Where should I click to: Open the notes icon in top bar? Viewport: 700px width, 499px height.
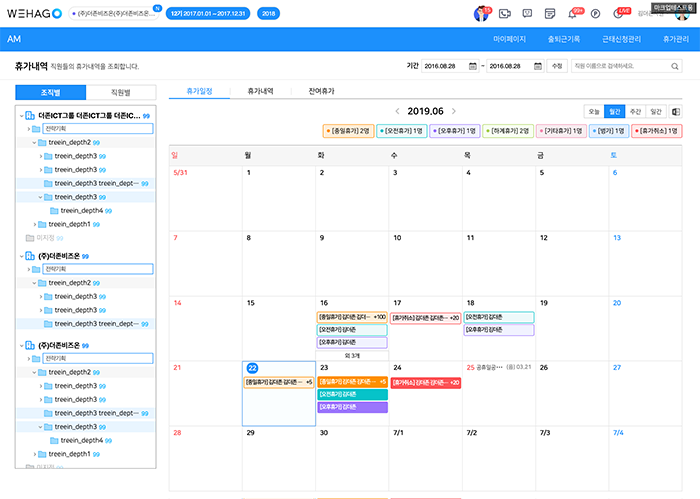point(550,13)
